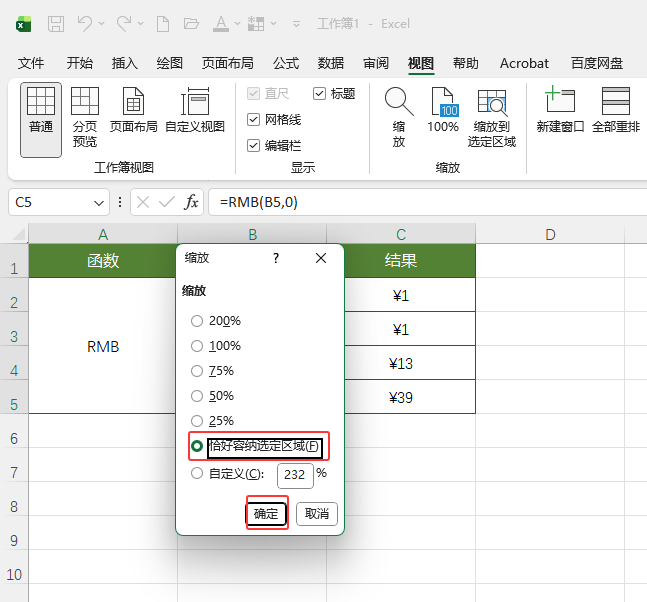Click the custom zoom percentage field 232
Viewport: 647px width, 602px height.
[x=295, y=475]
